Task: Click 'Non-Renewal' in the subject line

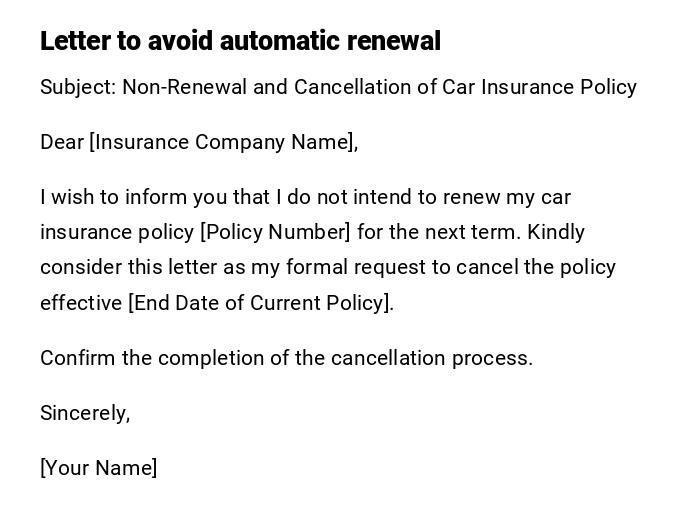Action: click(184, 87)
